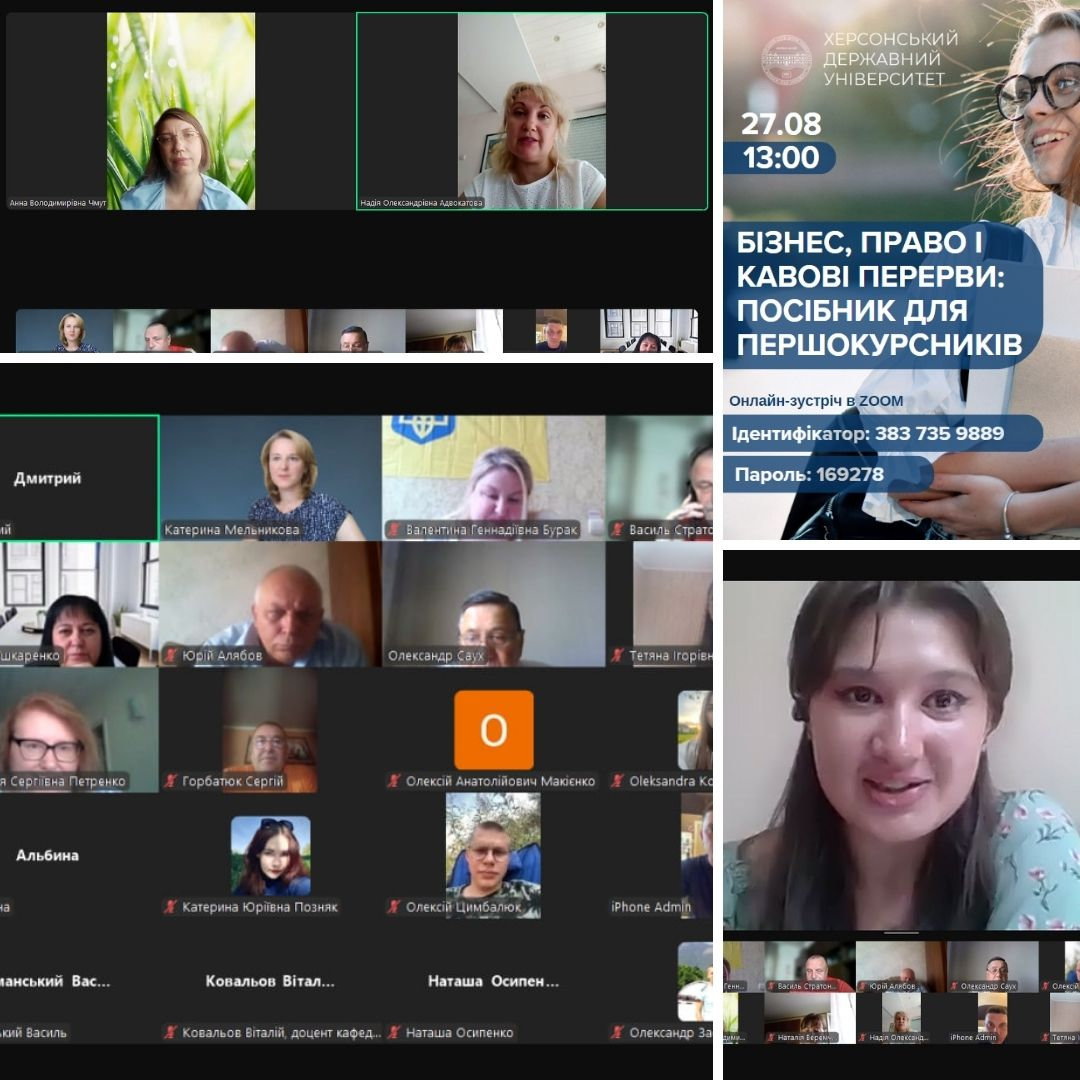The height and width of the screenshot is (1080, 1080).
Task: Click Олексій Цимбалюк profile photo
Action: (x=493, y=856)
